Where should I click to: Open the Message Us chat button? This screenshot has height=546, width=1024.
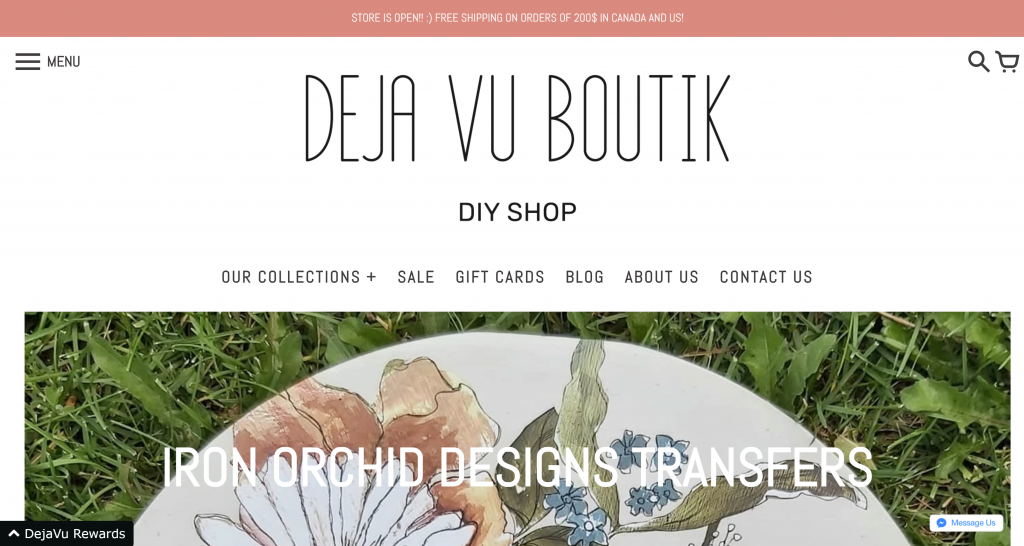(x=967, y=522)
